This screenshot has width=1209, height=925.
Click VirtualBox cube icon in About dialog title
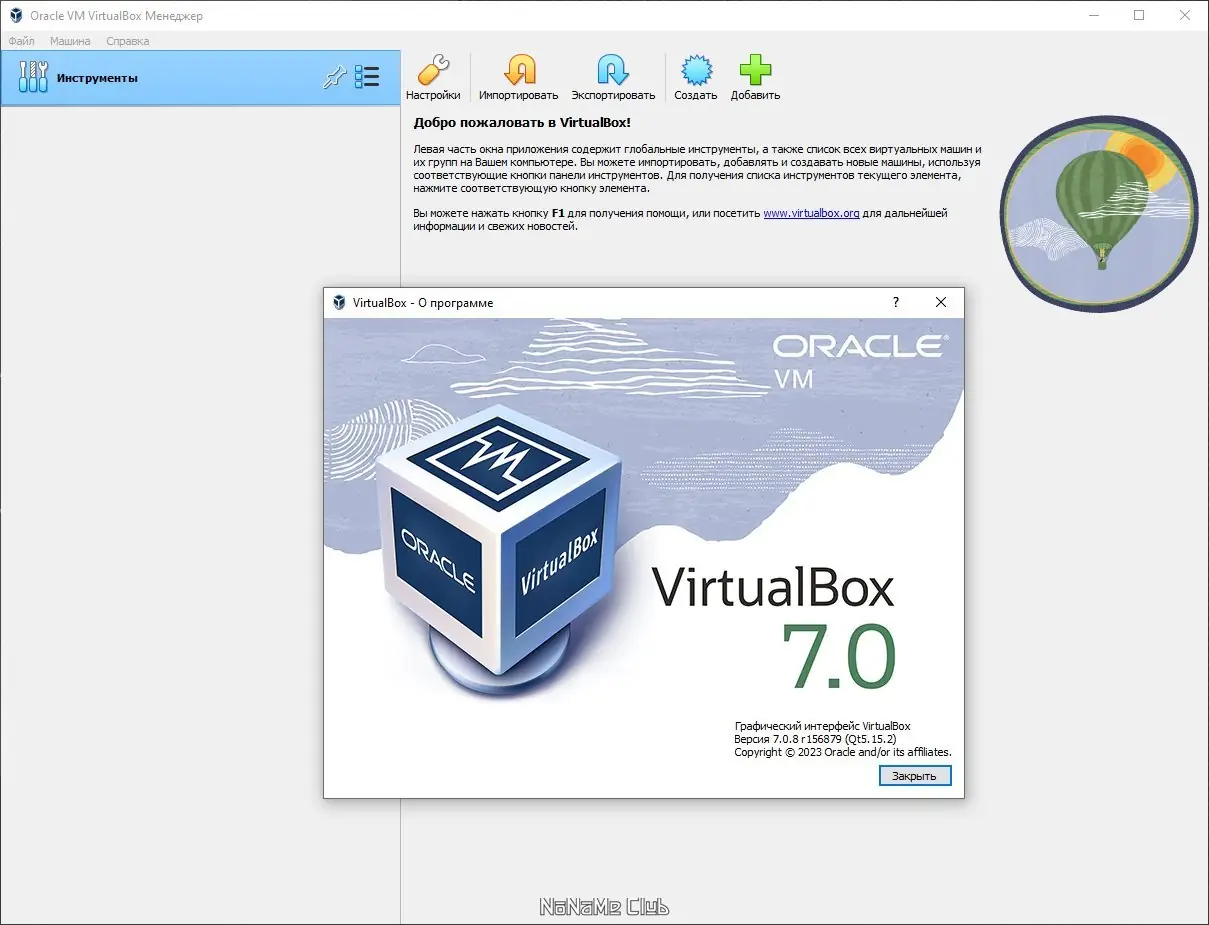tap(339, 302)
